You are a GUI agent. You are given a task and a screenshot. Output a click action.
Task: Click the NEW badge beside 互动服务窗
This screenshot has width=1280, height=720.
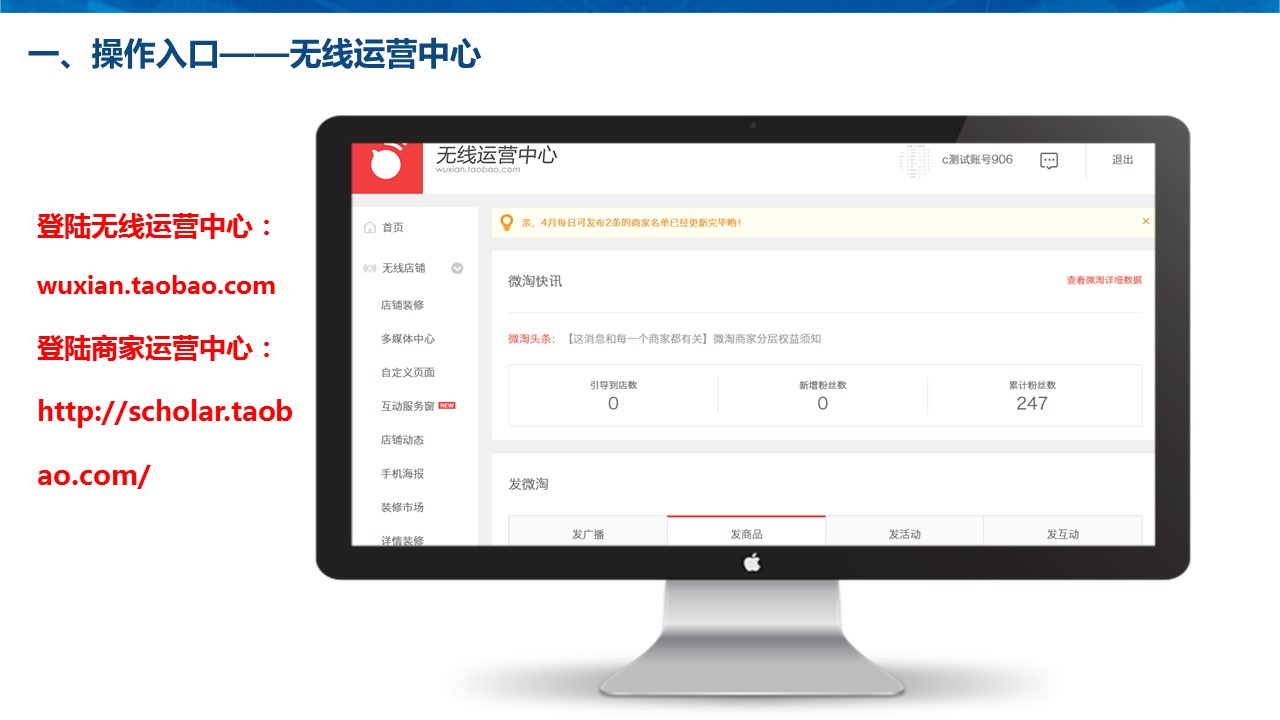pyautogui.click(x=447, y=406)
